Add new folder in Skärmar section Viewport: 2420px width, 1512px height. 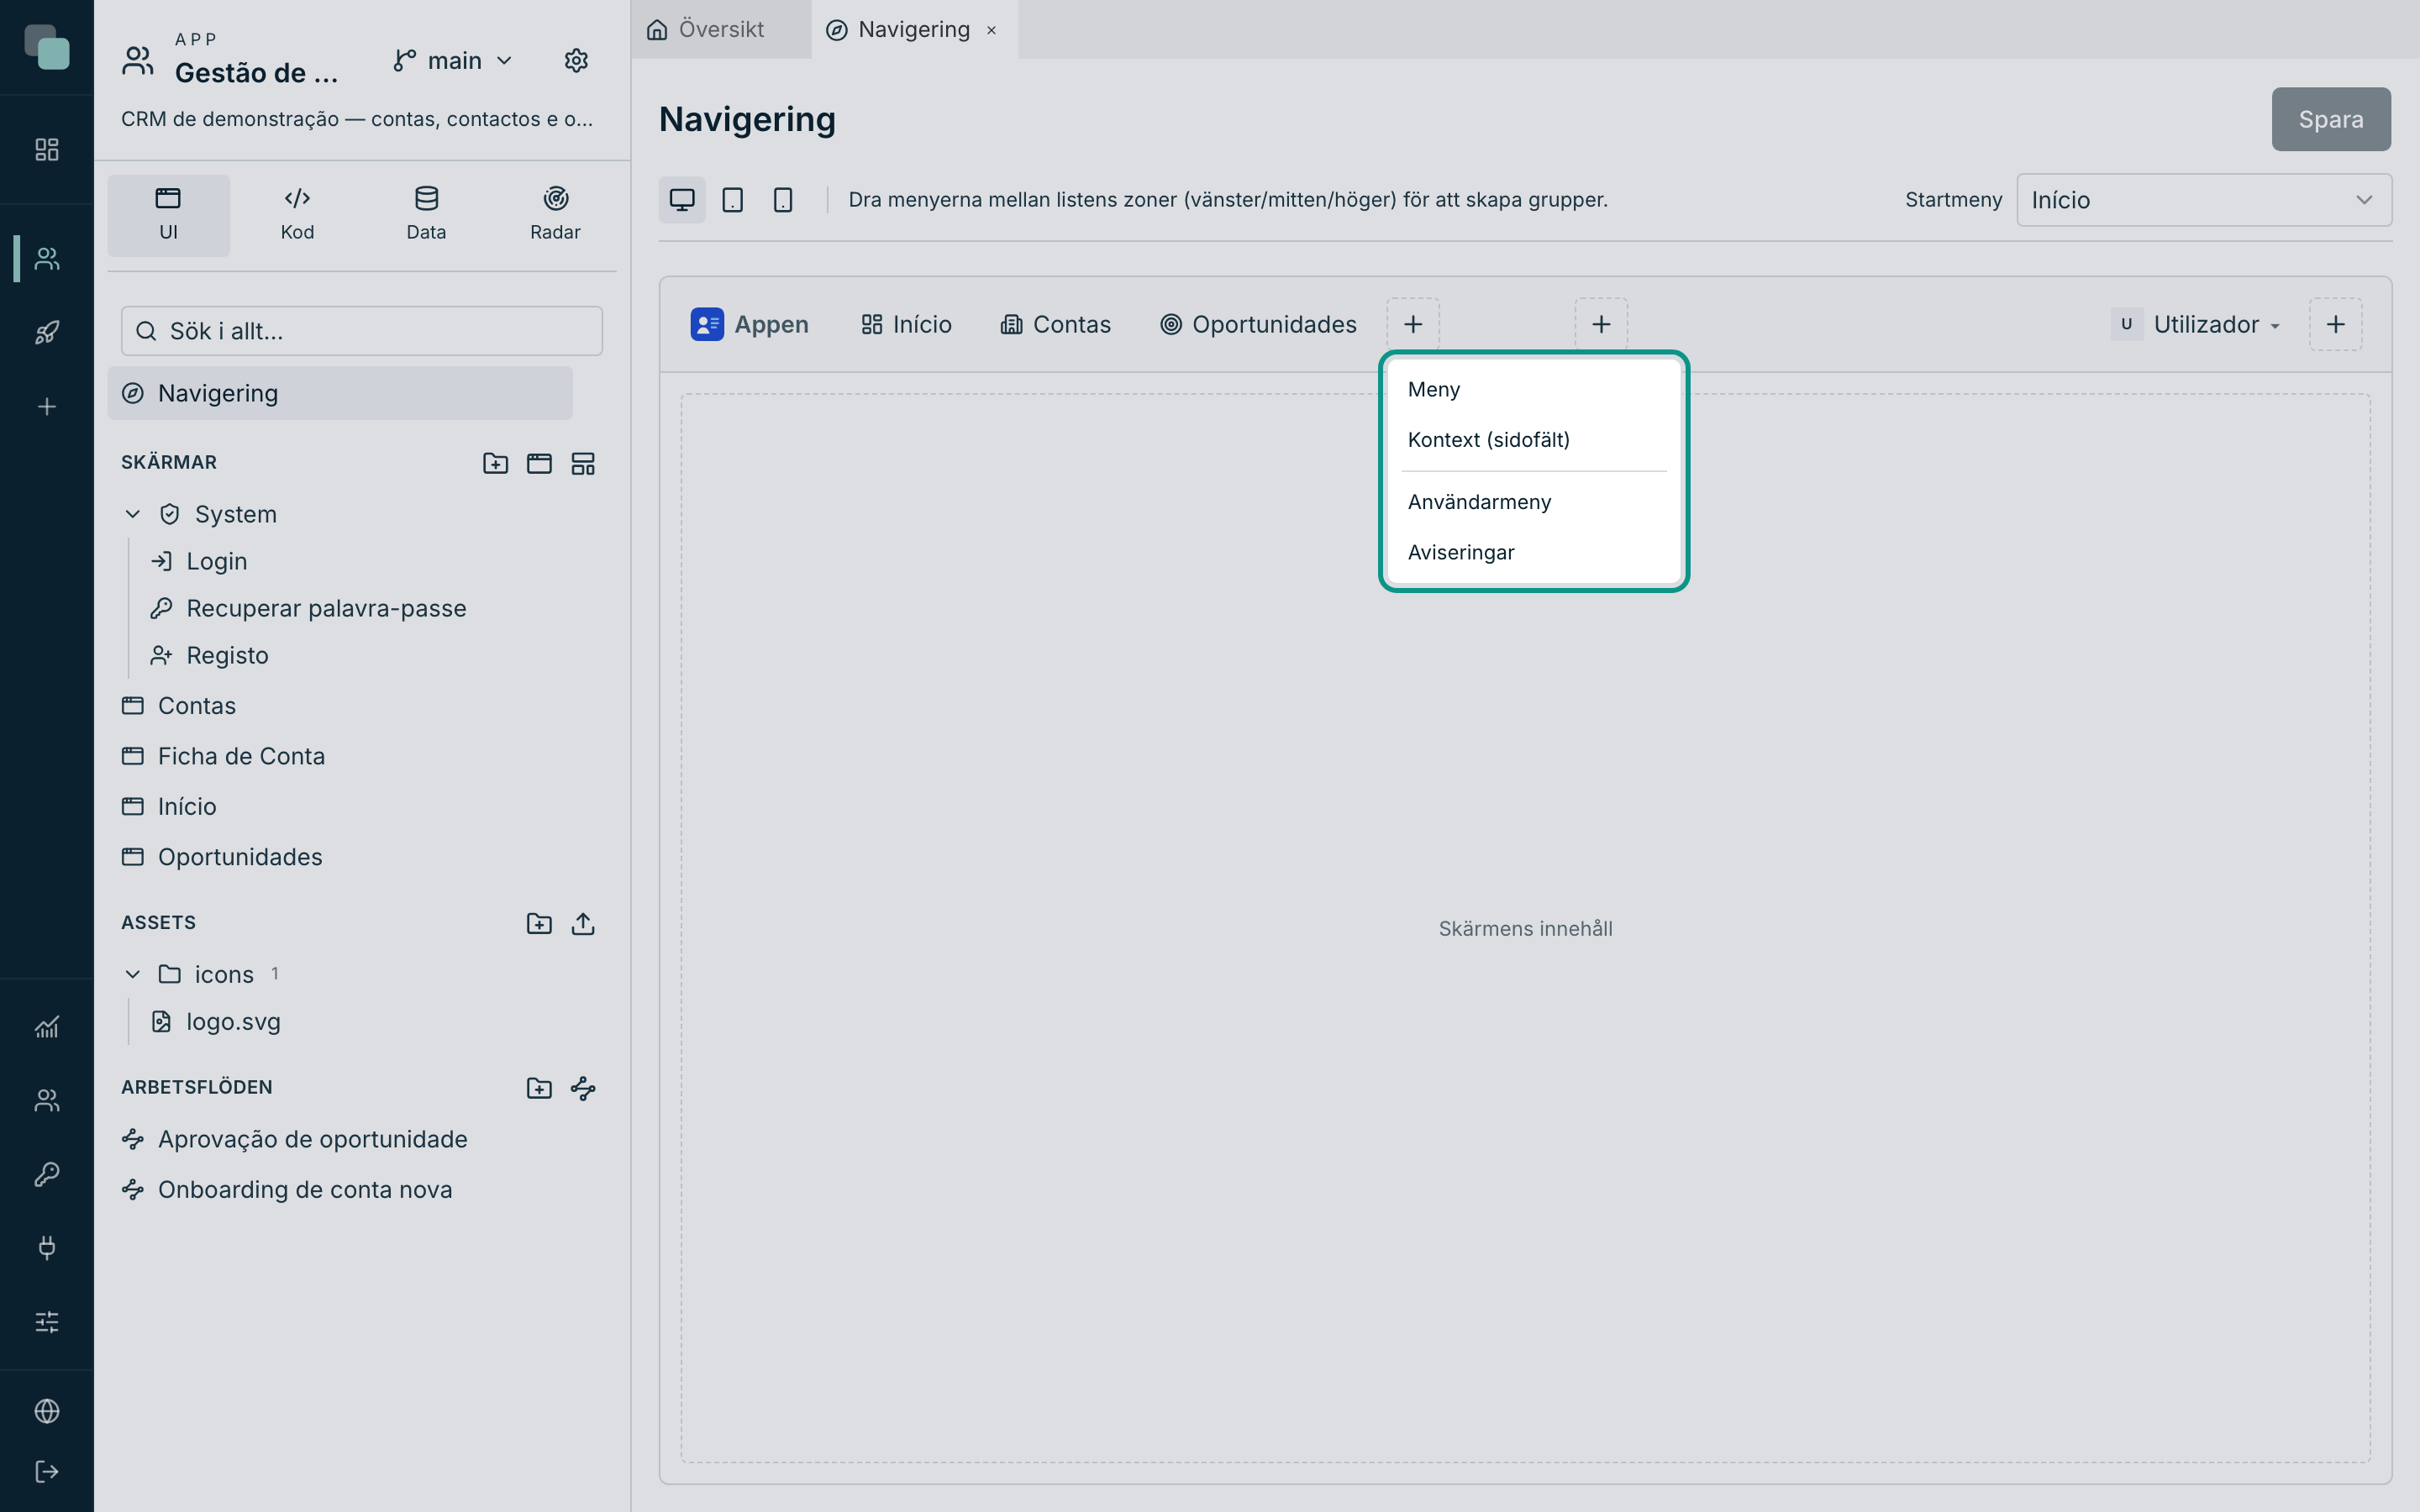tap(495, 463)
